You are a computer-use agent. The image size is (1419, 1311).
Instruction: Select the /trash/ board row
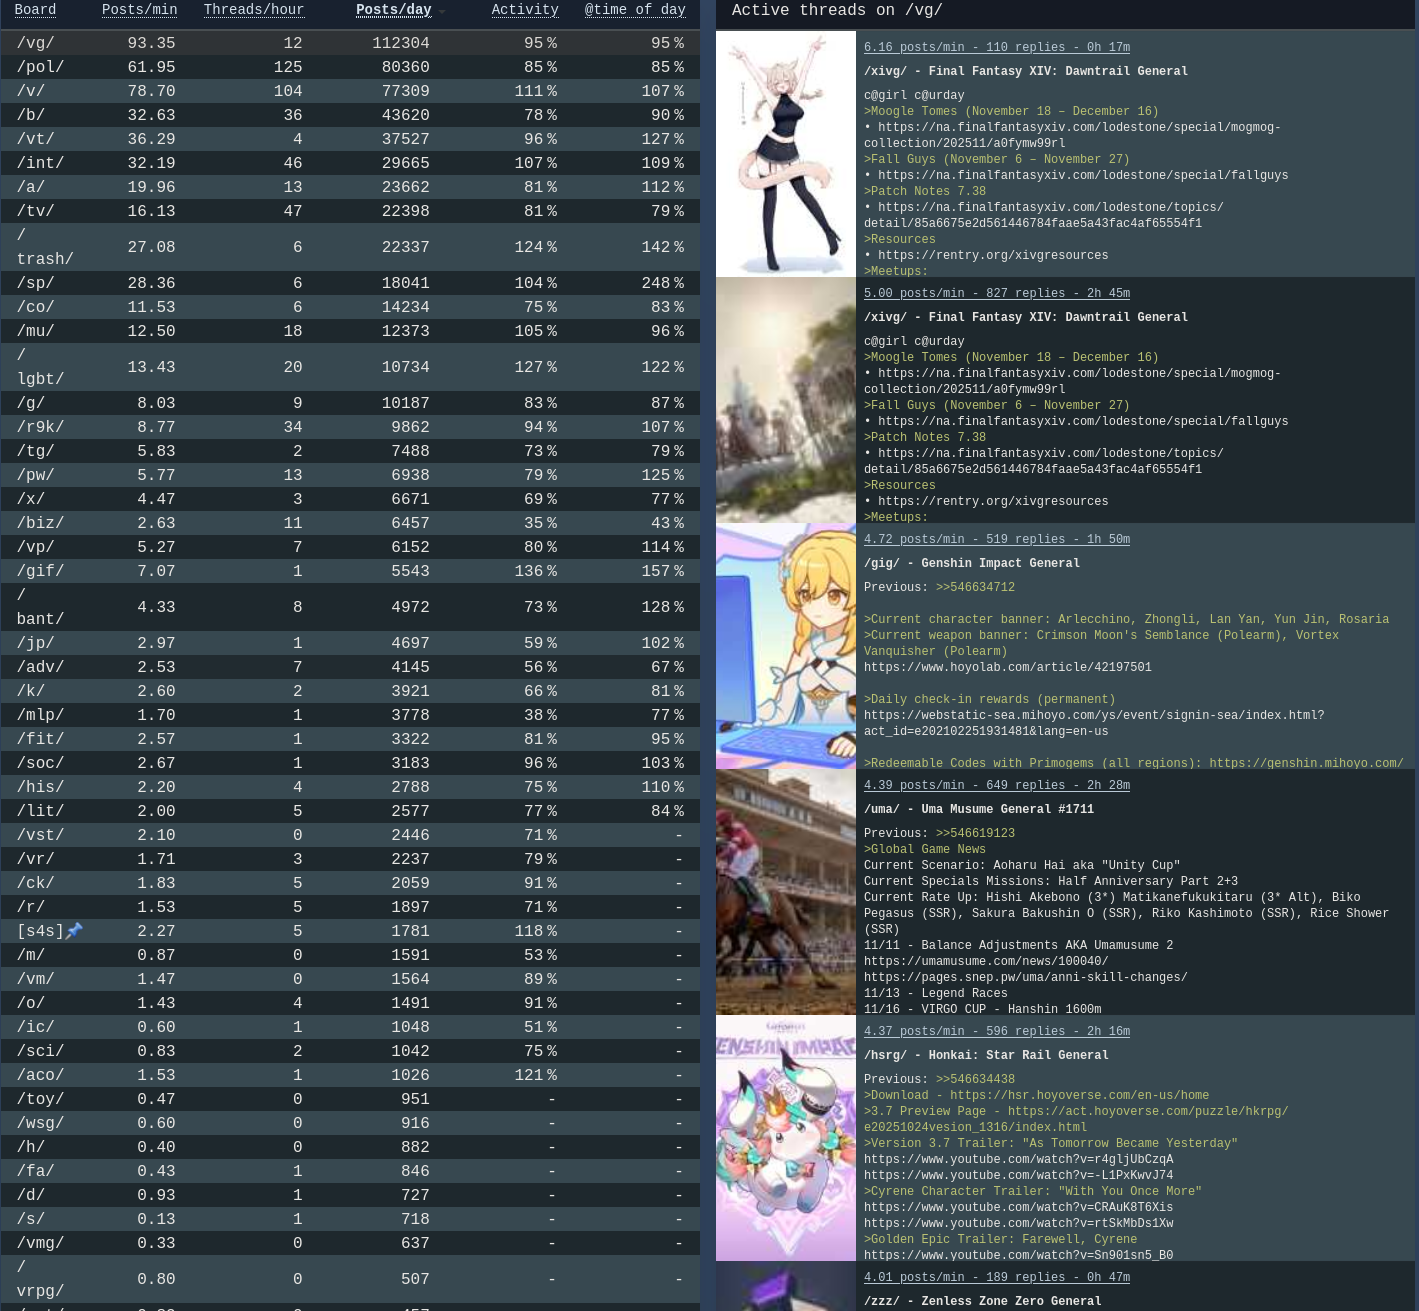pos(350,247)
